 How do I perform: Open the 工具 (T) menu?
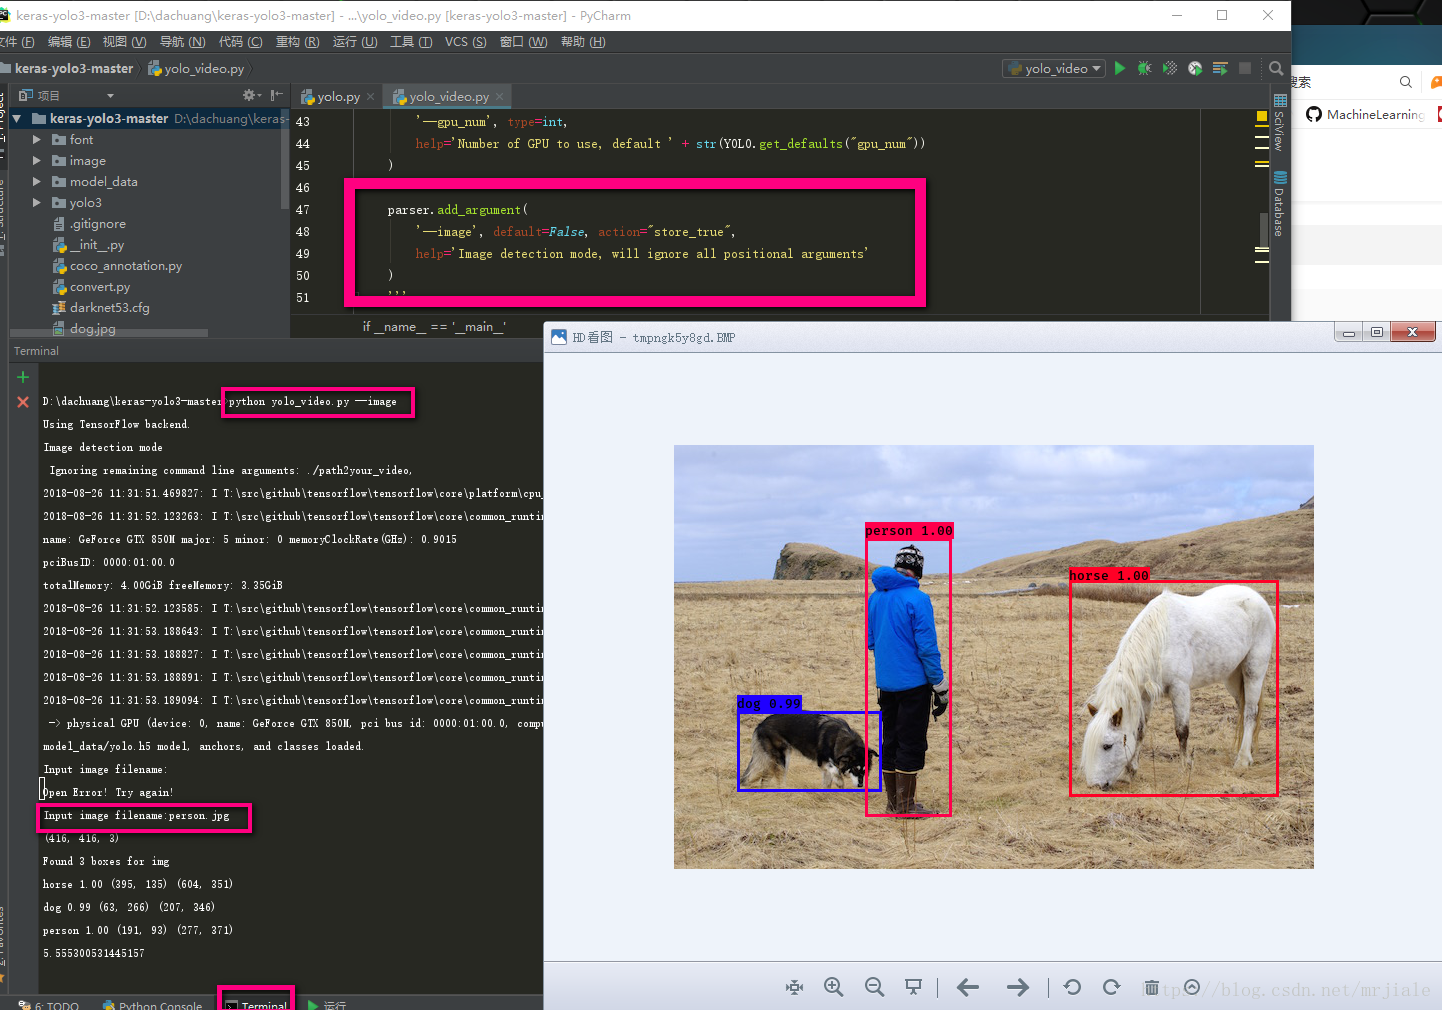(x=411, y=42)
